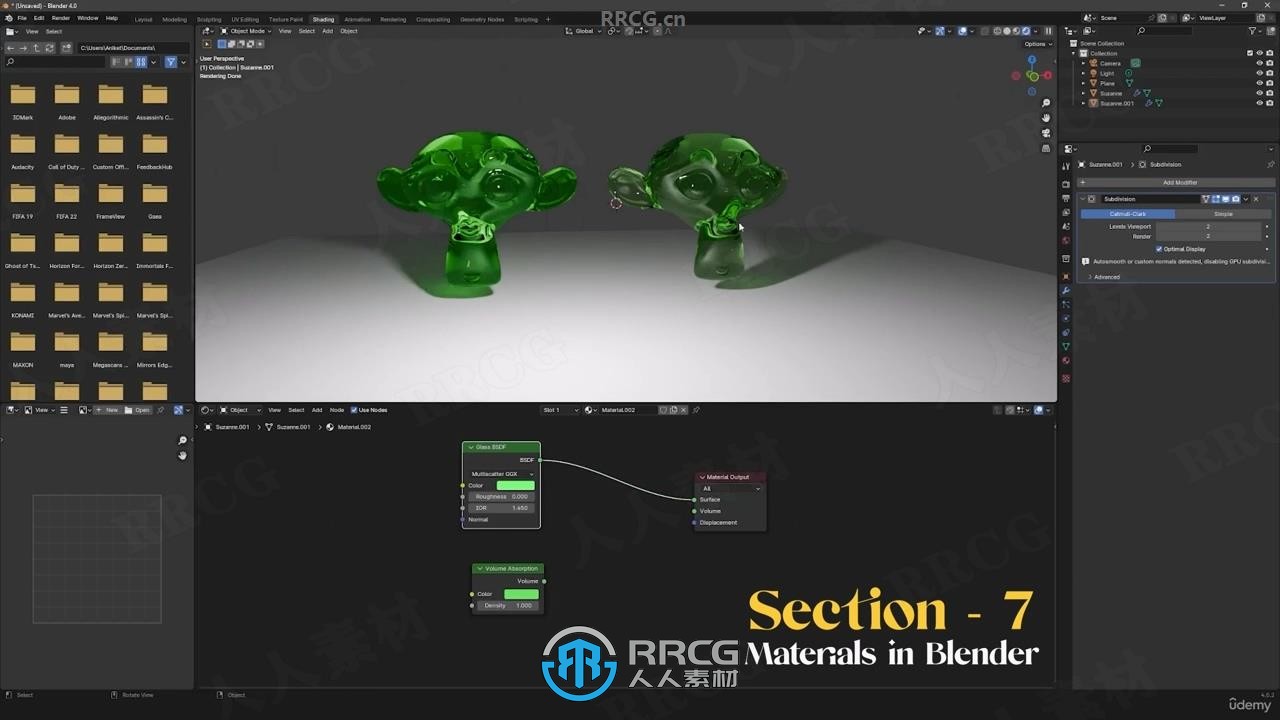Hide Plane in outliner via eye icon
Viewport: 1280px width, 720px height.
(1259, 83)
